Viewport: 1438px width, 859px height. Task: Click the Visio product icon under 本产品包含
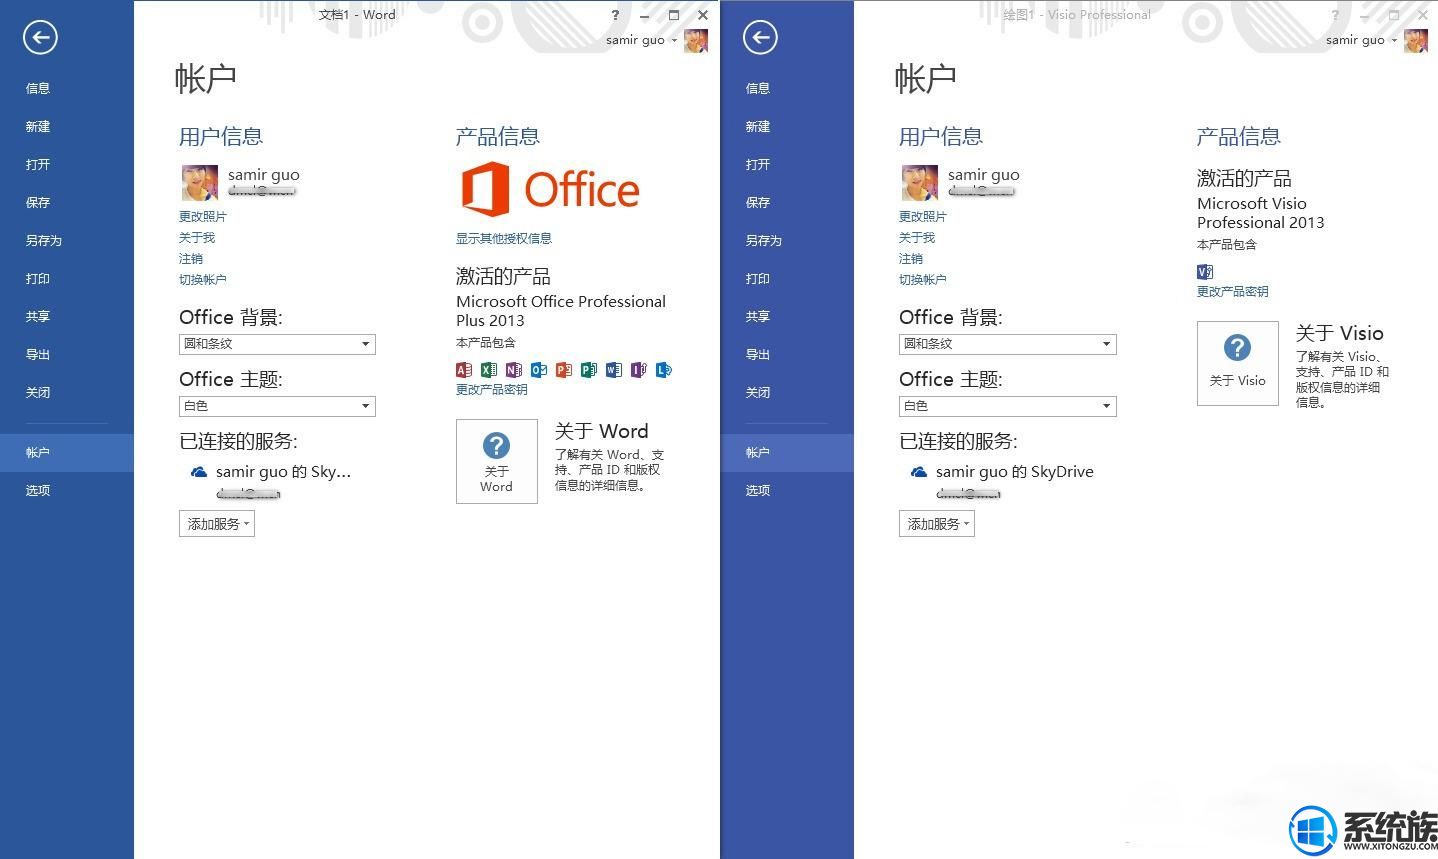(1205, 272)
